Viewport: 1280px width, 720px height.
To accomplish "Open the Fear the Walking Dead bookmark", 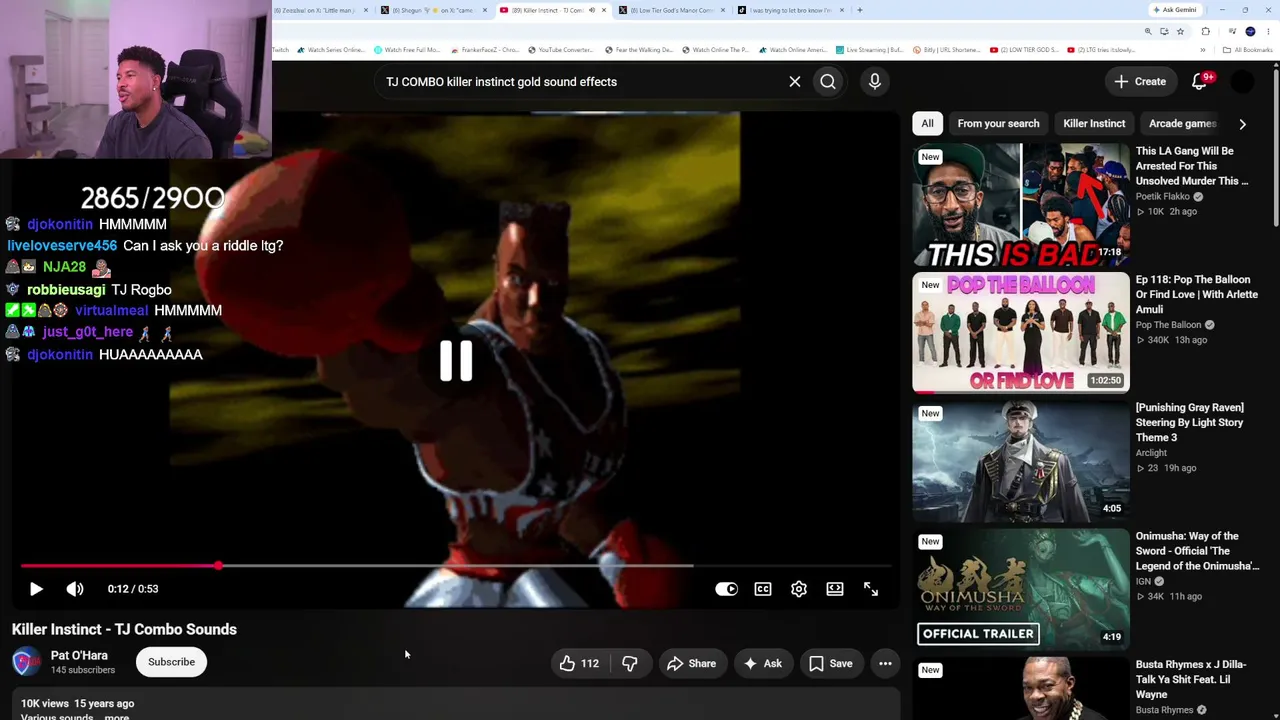I will pos(638,50).
